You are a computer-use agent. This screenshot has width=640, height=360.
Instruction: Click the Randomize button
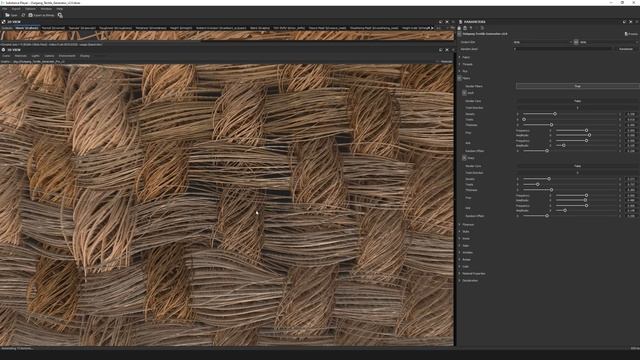pyautogui.click(x=626, y=49)
